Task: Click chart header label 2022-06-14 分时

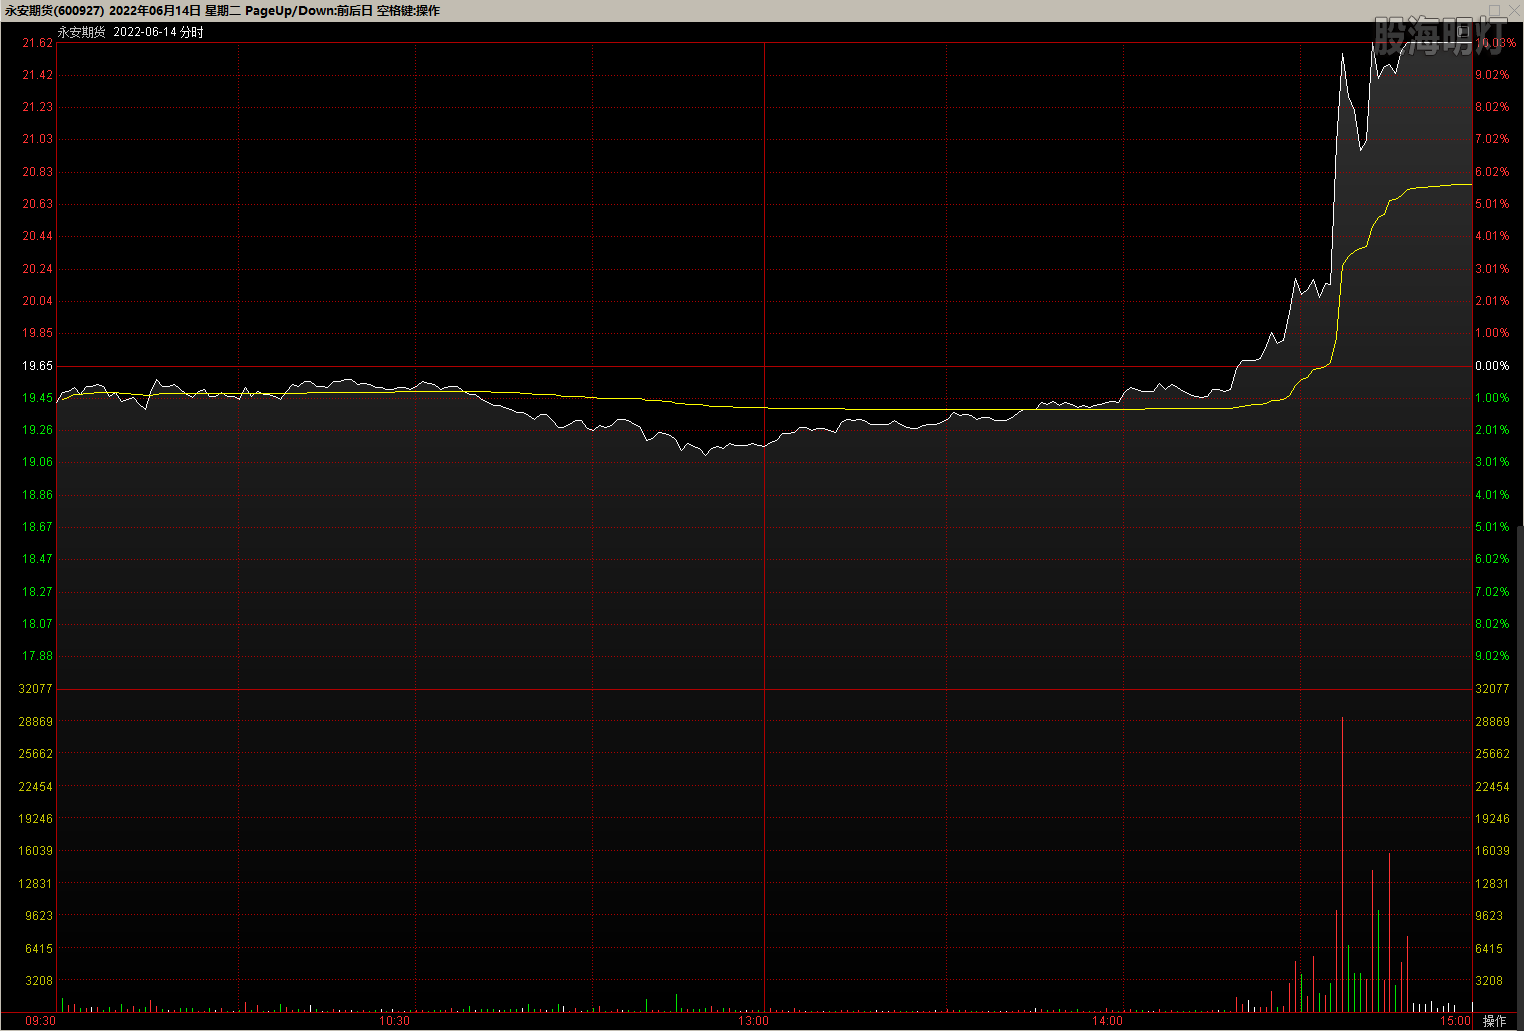Action: (158, 32)
